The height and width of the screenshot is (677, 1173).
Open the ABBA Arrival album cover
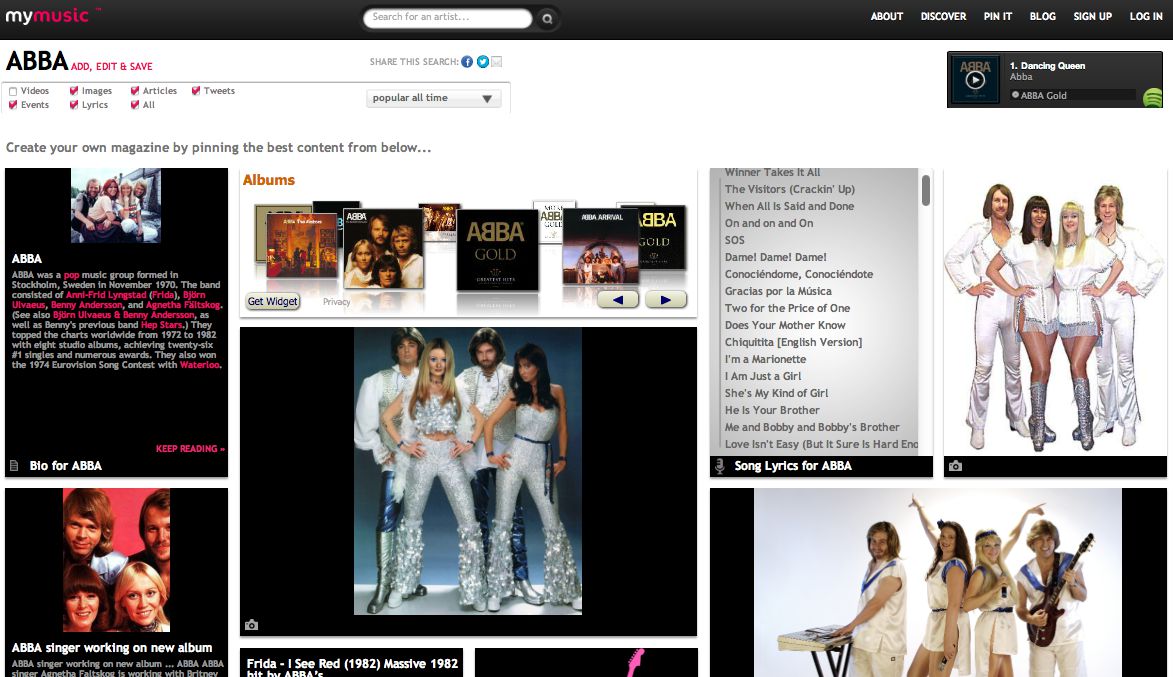(x=601, y=247)
